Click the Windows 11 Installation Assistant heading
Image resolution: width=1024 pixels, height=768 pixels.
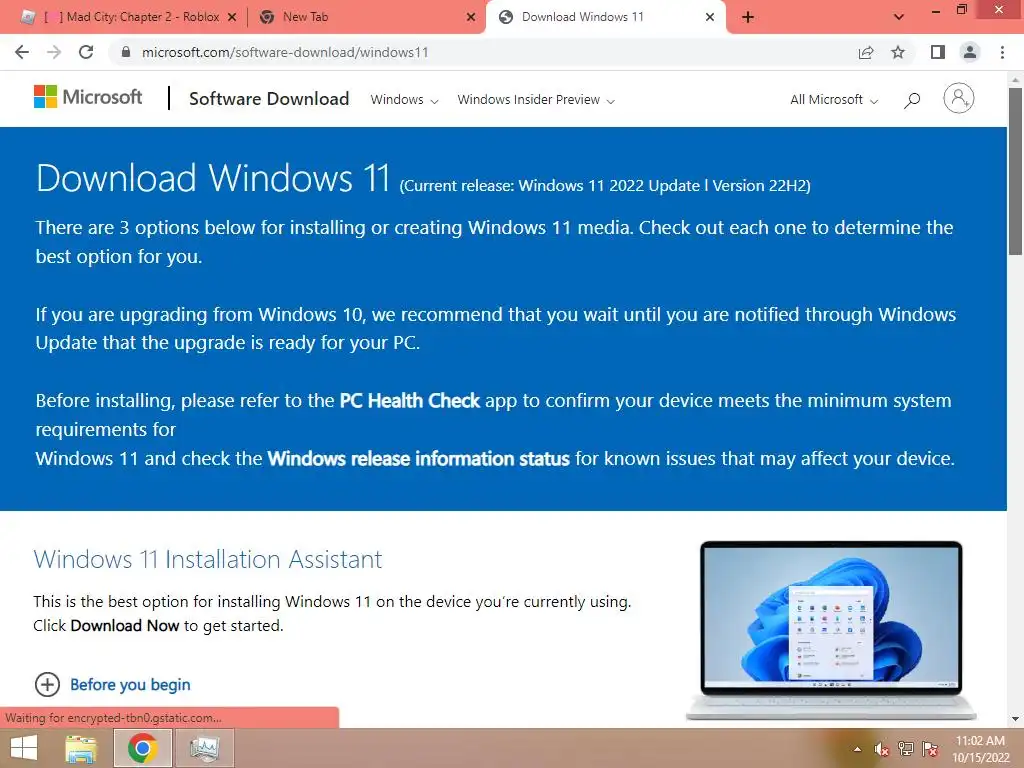tap(208, 560)
